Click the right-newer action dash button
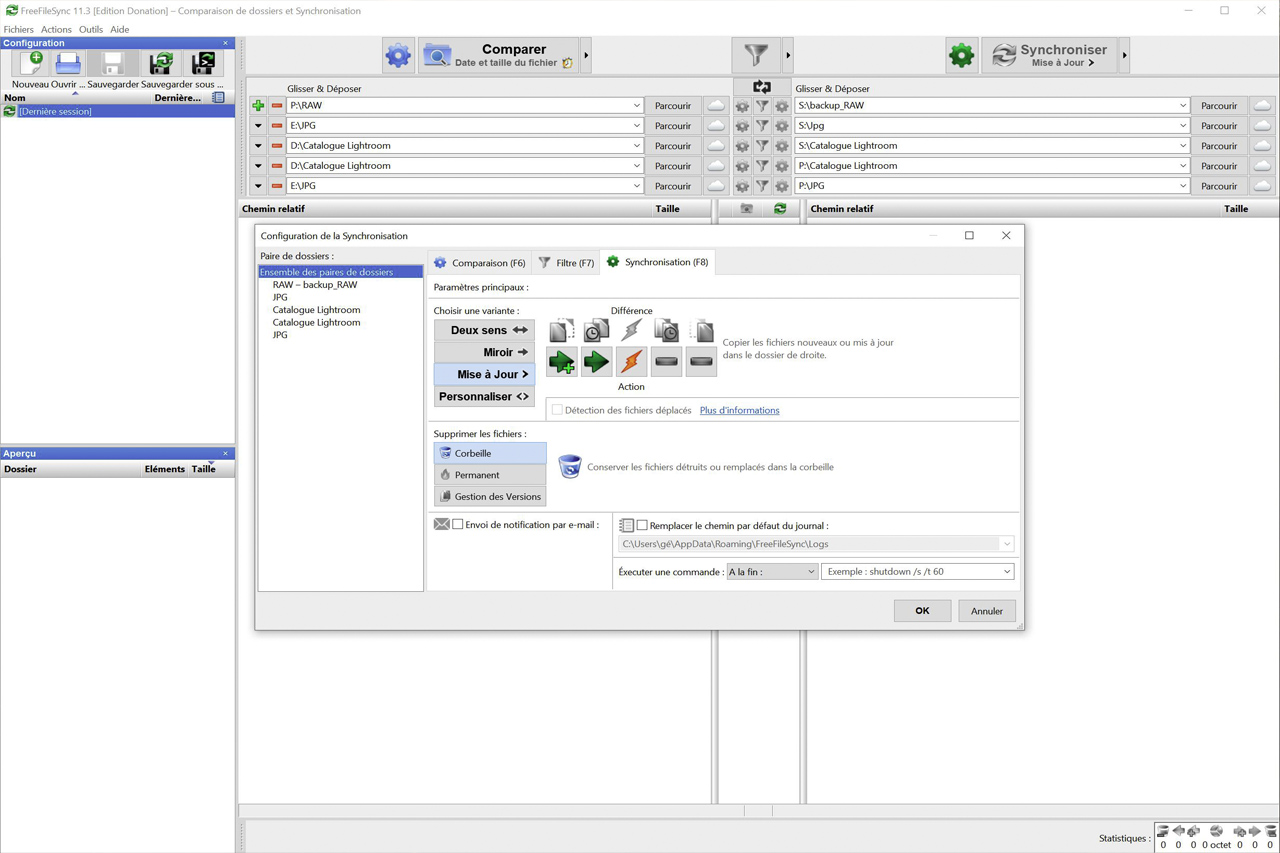1280x853 pixels. tap(667, 362)
